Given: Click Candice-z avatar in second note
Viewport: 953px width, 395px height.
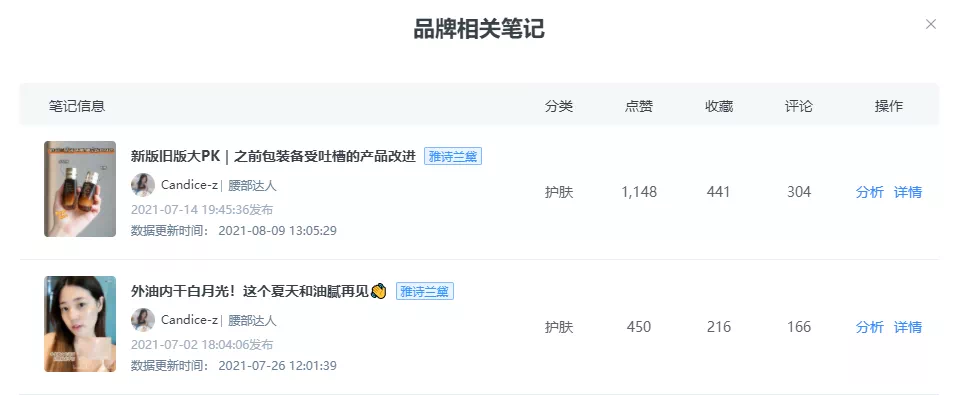Looking at the screenshot, I should click(143, 320).
